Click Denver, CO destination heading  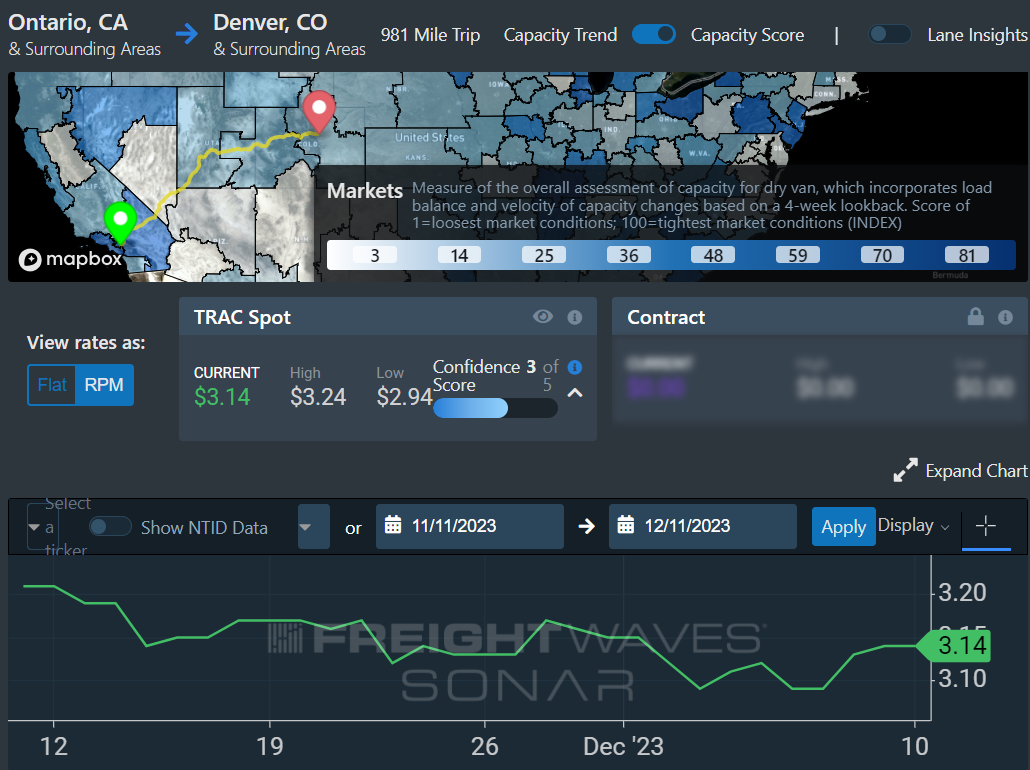pyautogui.click(x=270, y=22)
